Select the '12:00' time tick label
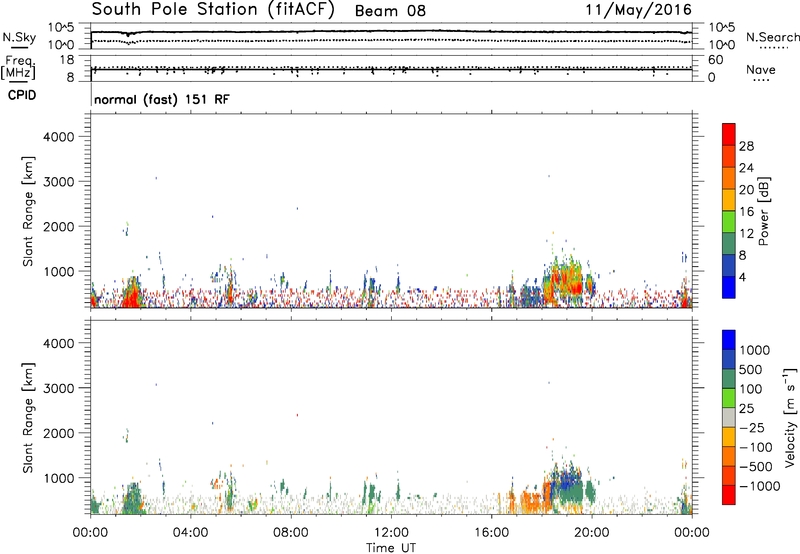 [x=391, y=533]
